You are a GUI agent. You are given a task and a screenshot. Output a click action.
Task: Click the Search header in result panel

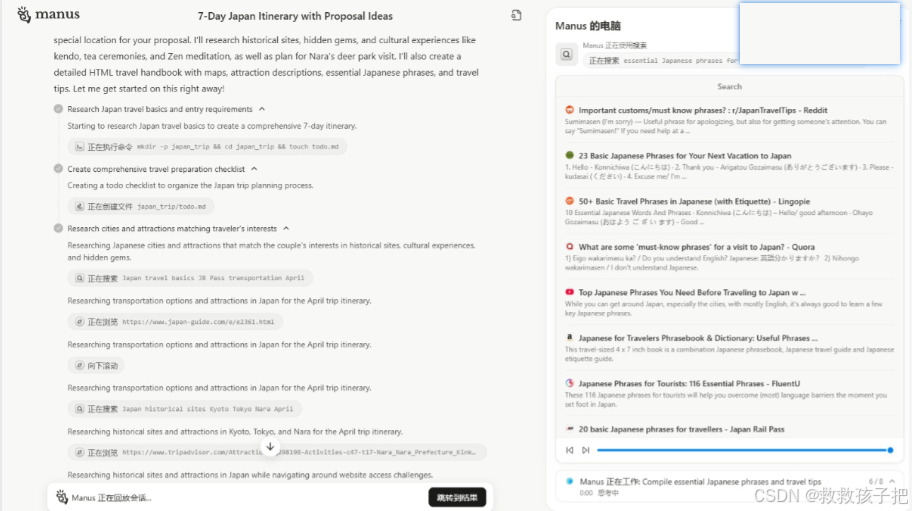[x=729, y=87]
